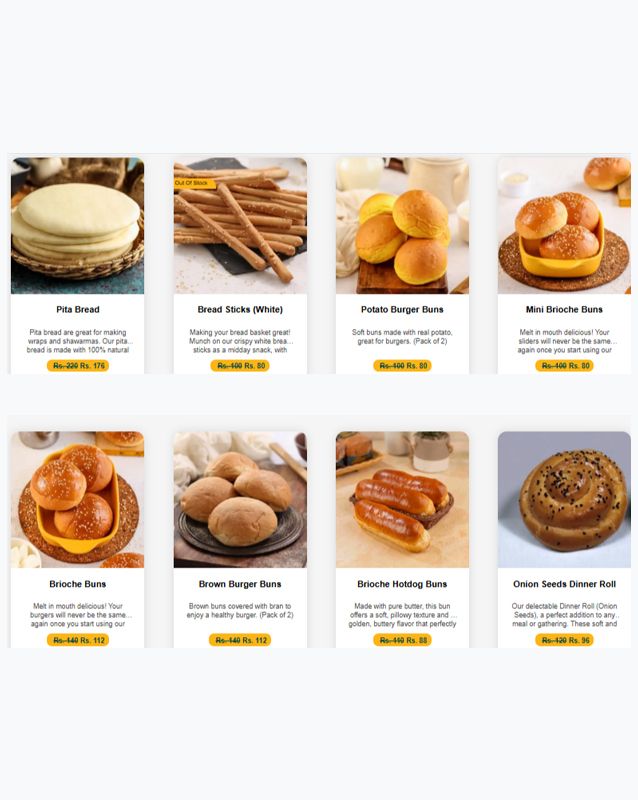
Task: Click the Brown Burger Buns Rs. 112 price button
Action: [x=240, y=640]
